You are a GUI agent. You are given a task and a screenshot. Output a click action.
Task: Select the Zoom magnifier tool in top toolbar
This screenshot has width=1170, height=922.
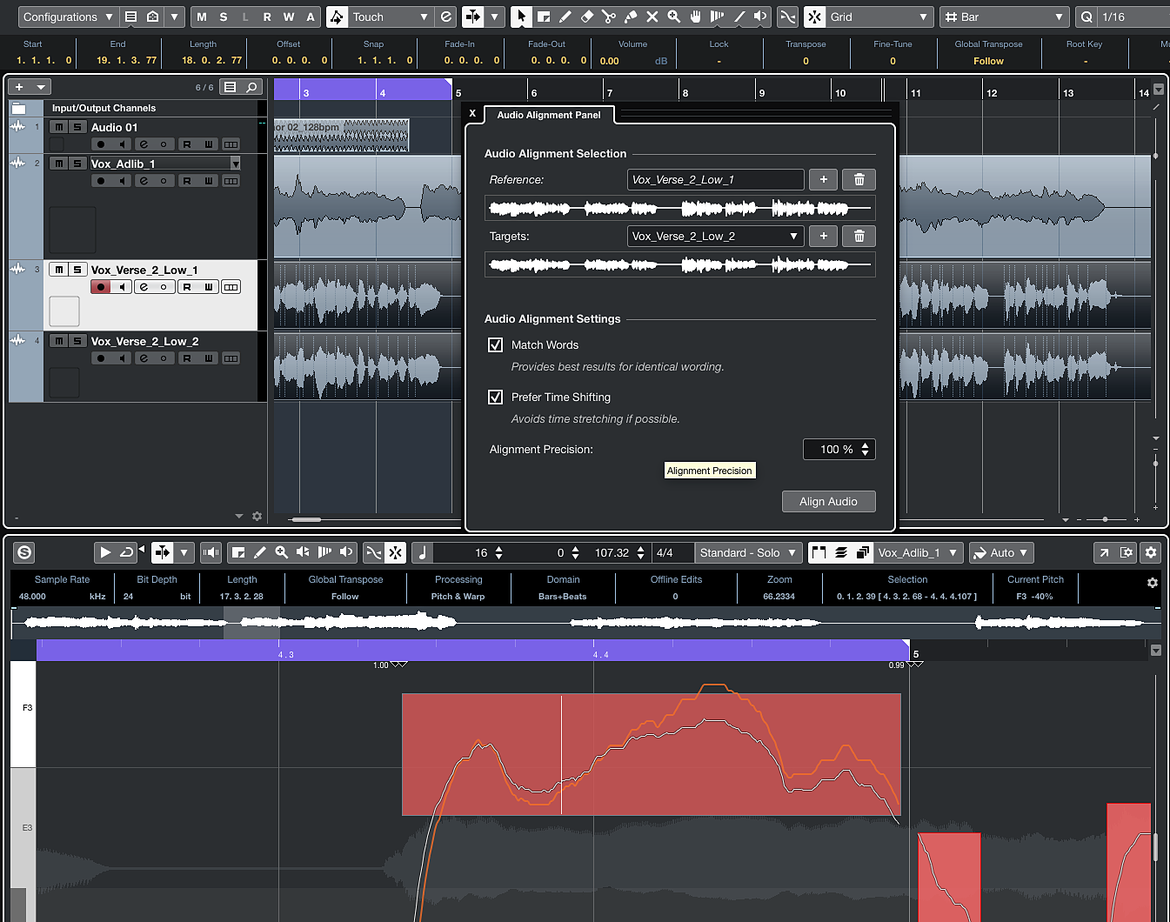674,16
